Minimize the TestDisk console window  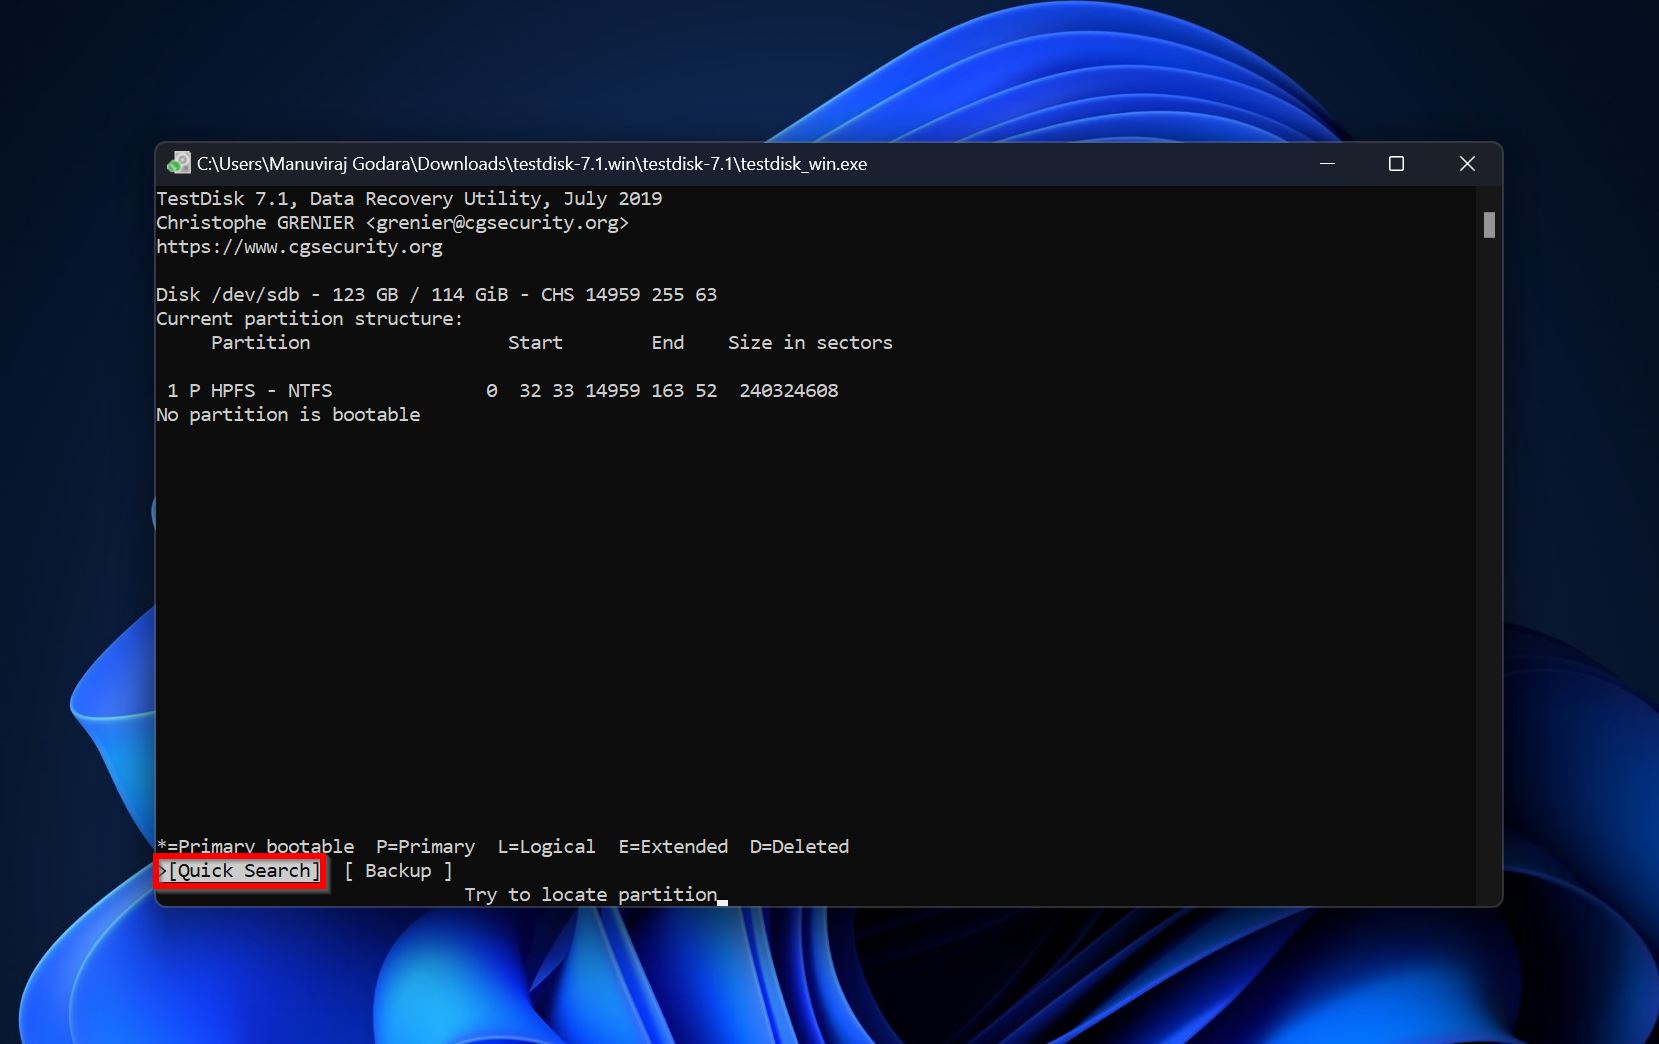click(1327, 163)
